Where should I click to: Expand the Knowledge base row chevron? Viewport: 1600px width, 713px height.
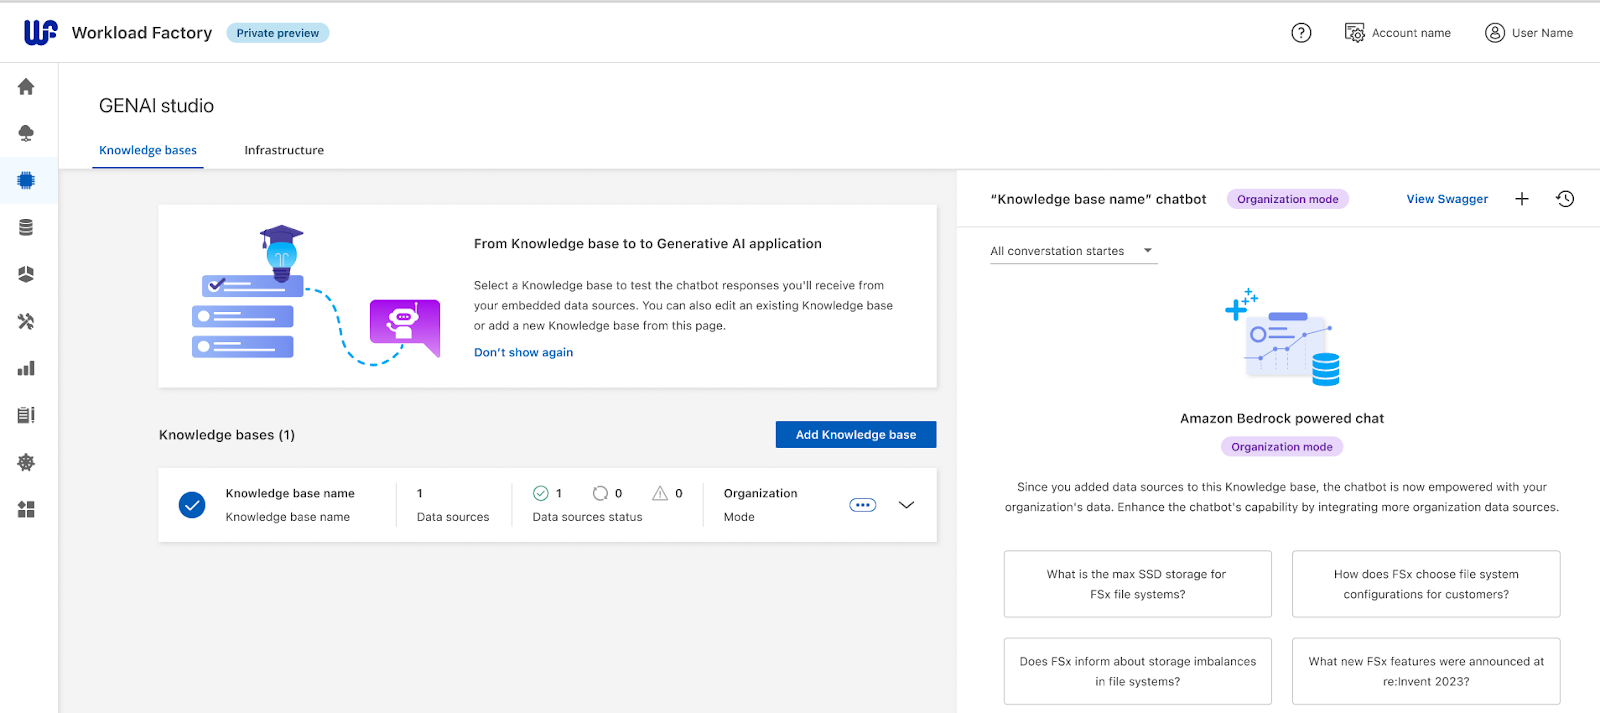[906, 505]
